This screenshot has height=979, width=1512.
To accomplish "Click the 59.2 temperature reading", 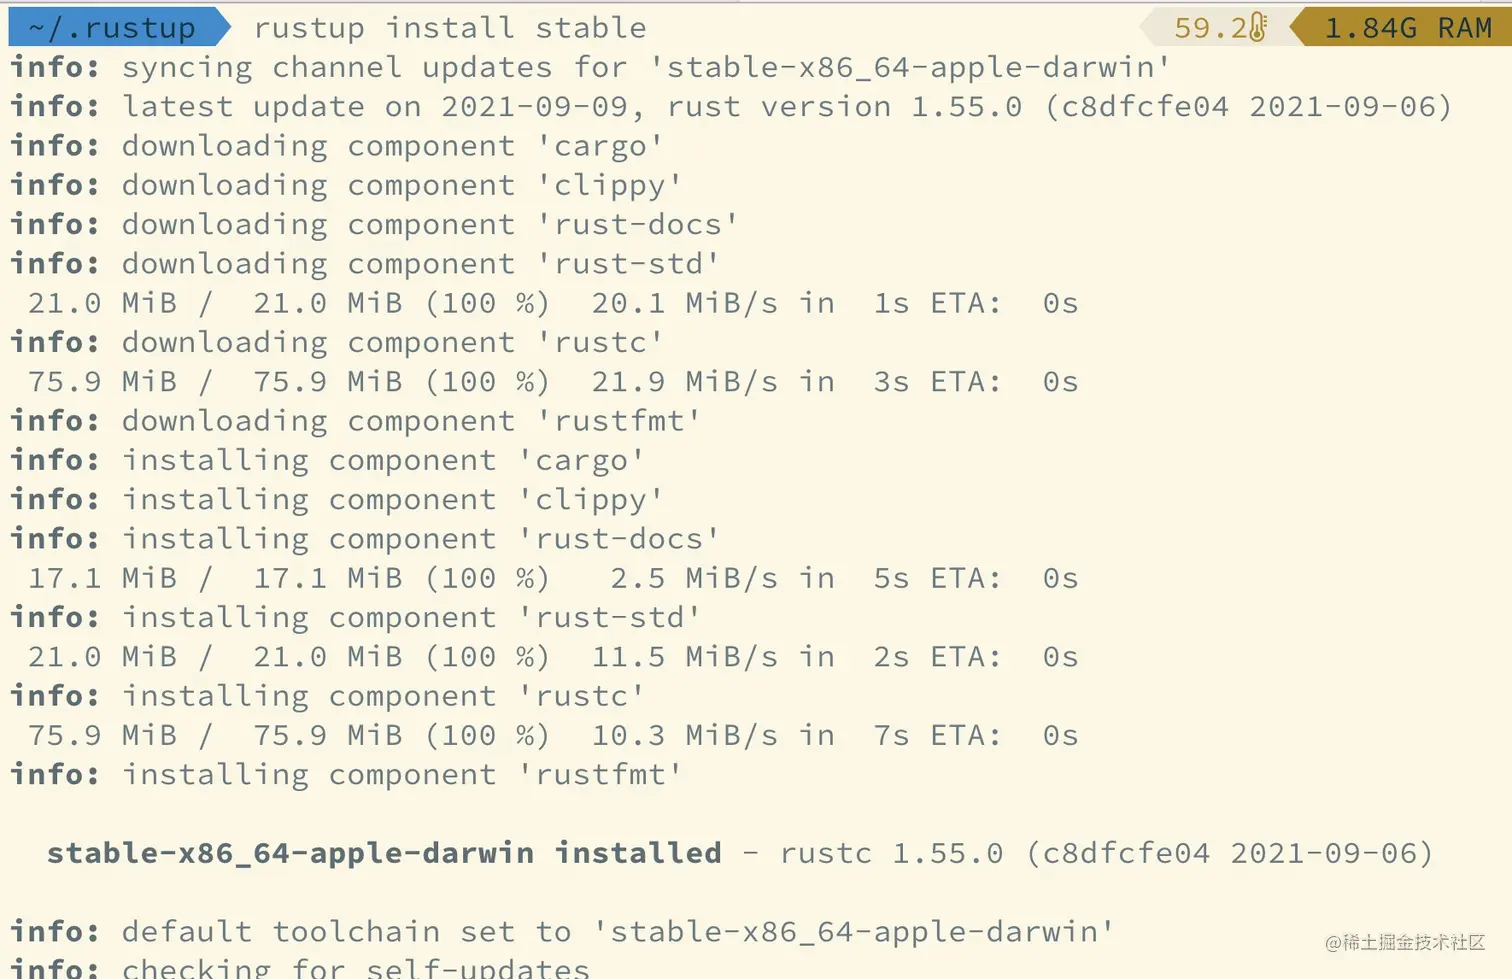I will click(1209, 28).
